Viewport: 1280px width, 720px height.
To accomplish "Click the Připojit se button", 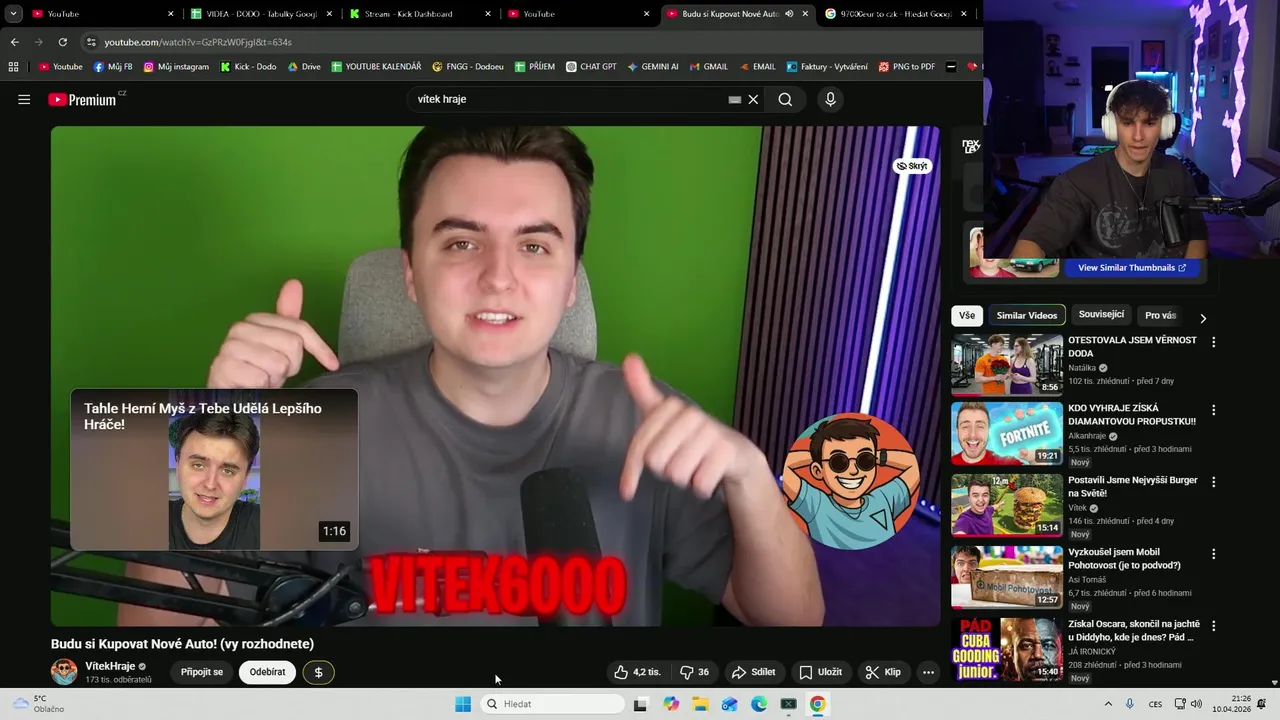I will [x=202, y=672].
